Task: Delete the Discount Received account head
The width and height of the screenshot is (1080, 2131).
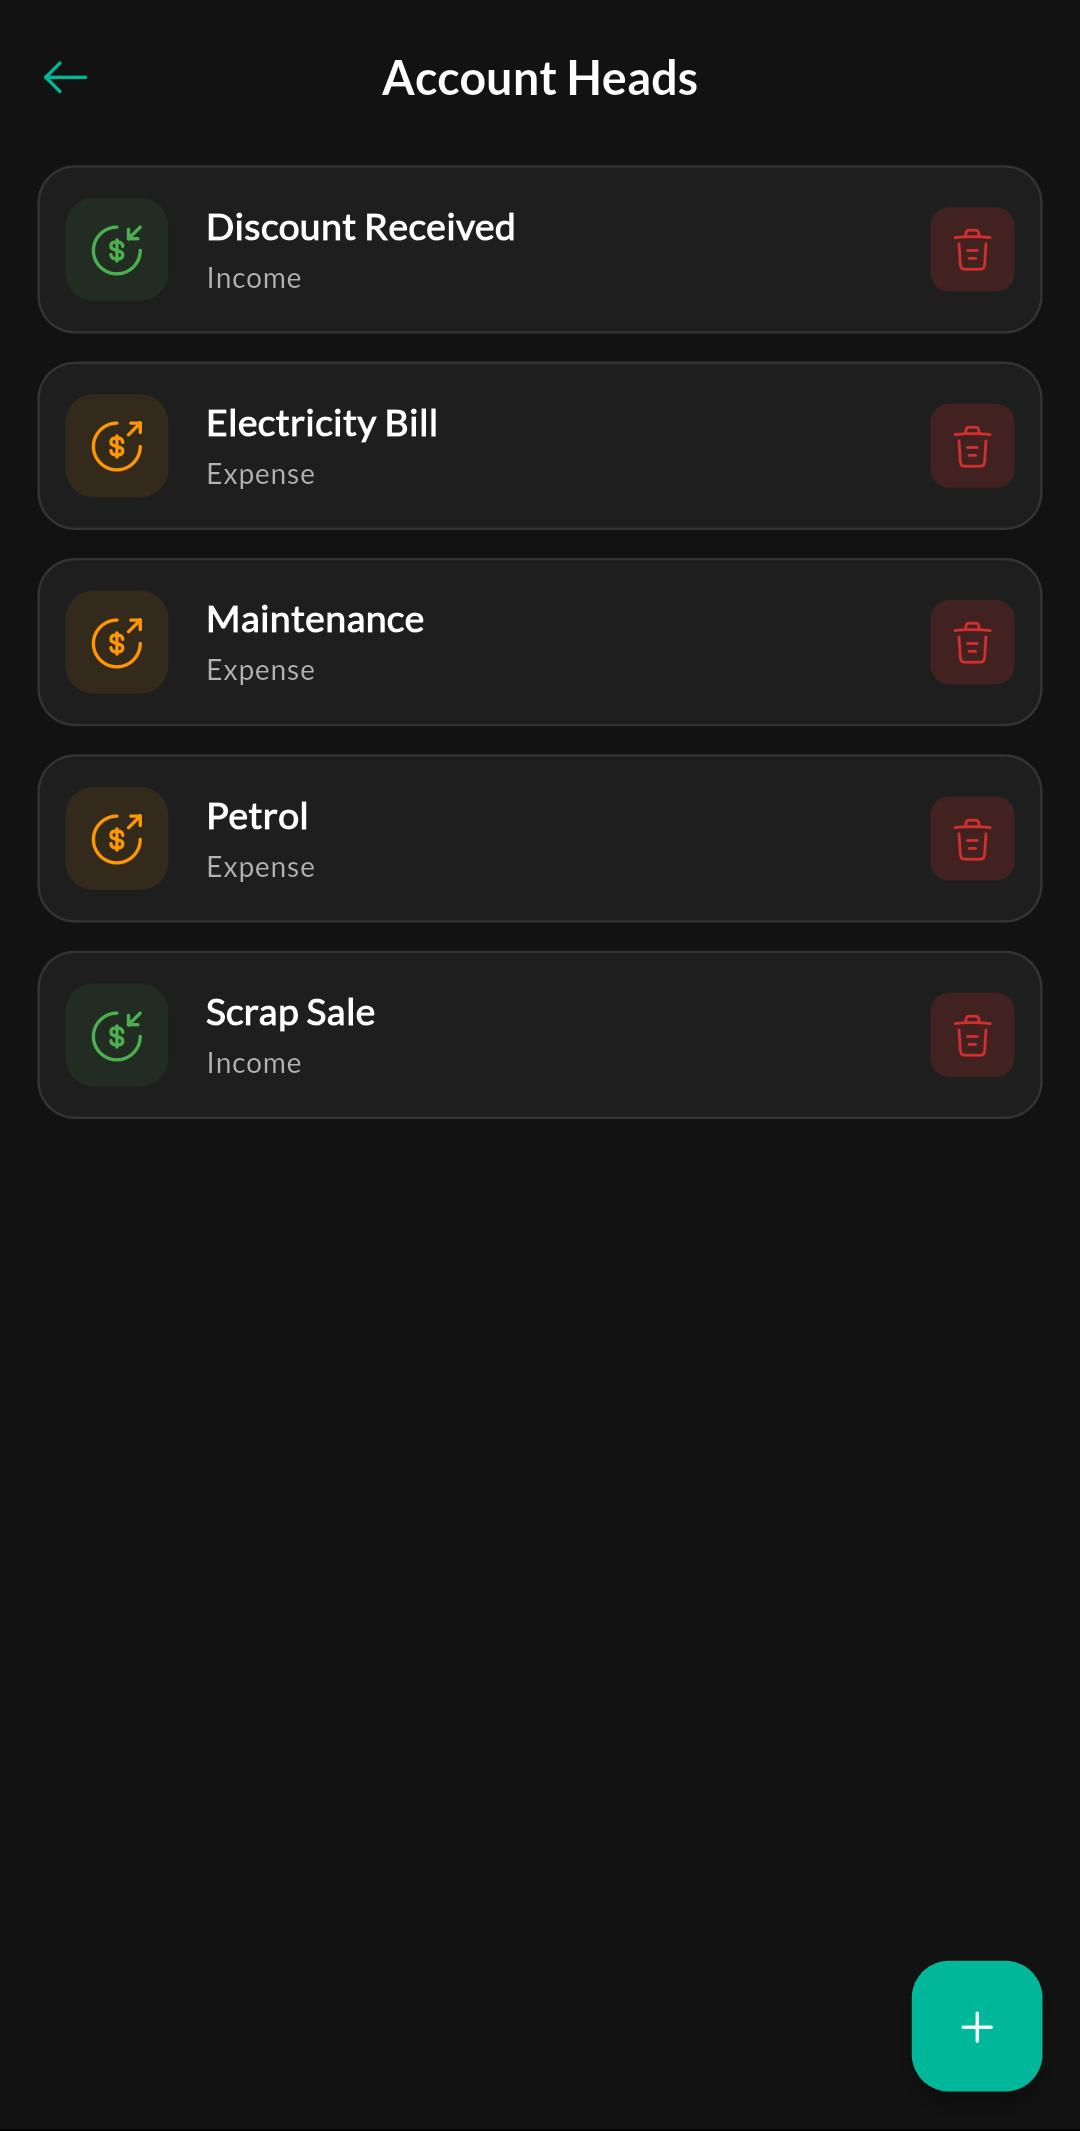Action: coord(972,250)
